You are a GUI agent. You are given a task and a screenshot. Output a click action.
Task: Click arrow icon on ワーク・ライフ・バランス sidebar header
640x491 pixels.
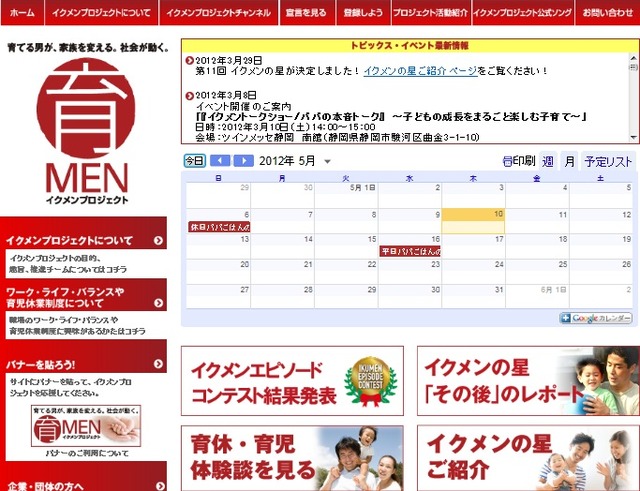(x=158, y=303)
